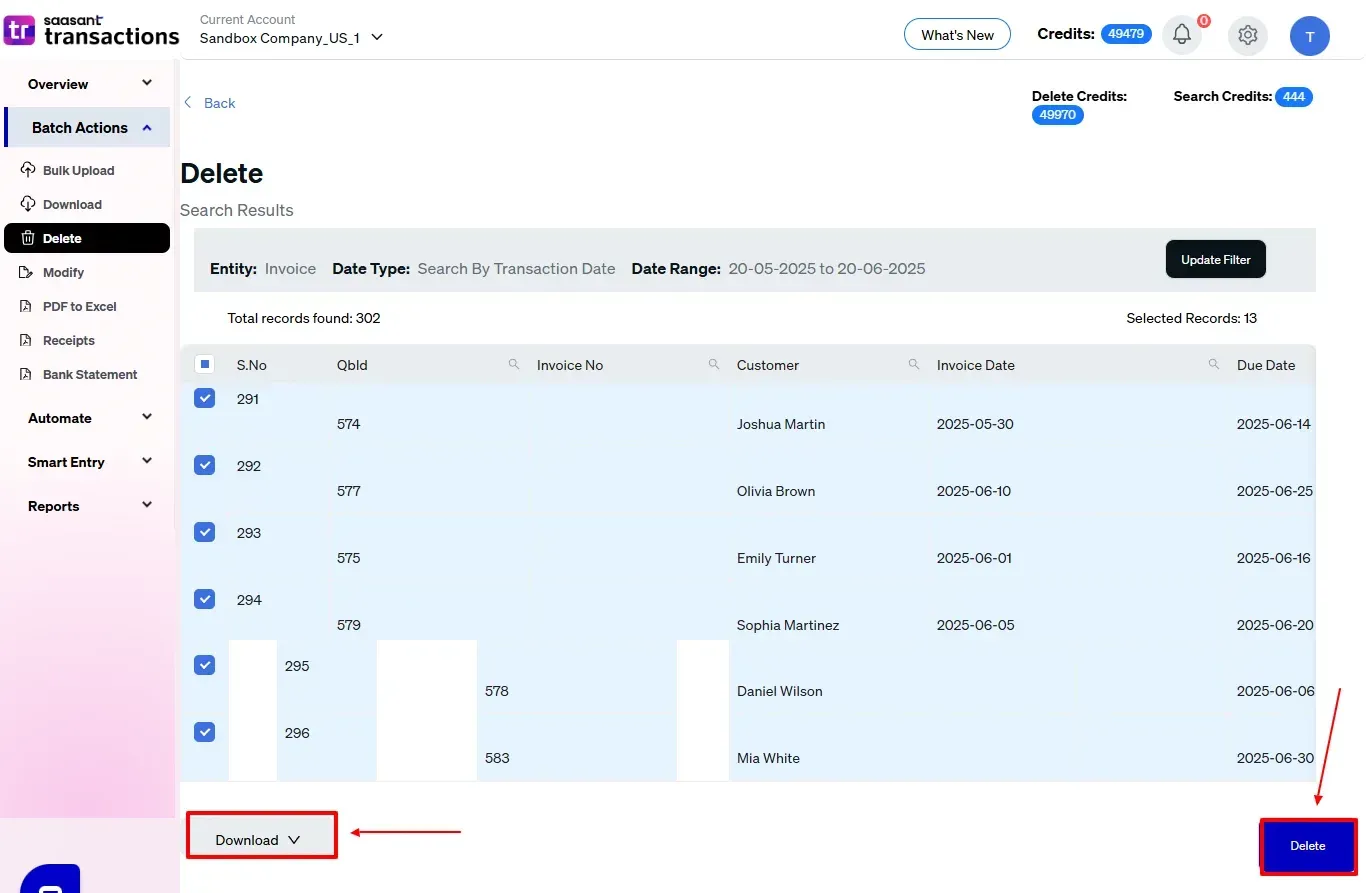The width and height of the screenshot is (1366, 893).
Task: Click the Download cloud icon in sidebar
Action: 28,204
